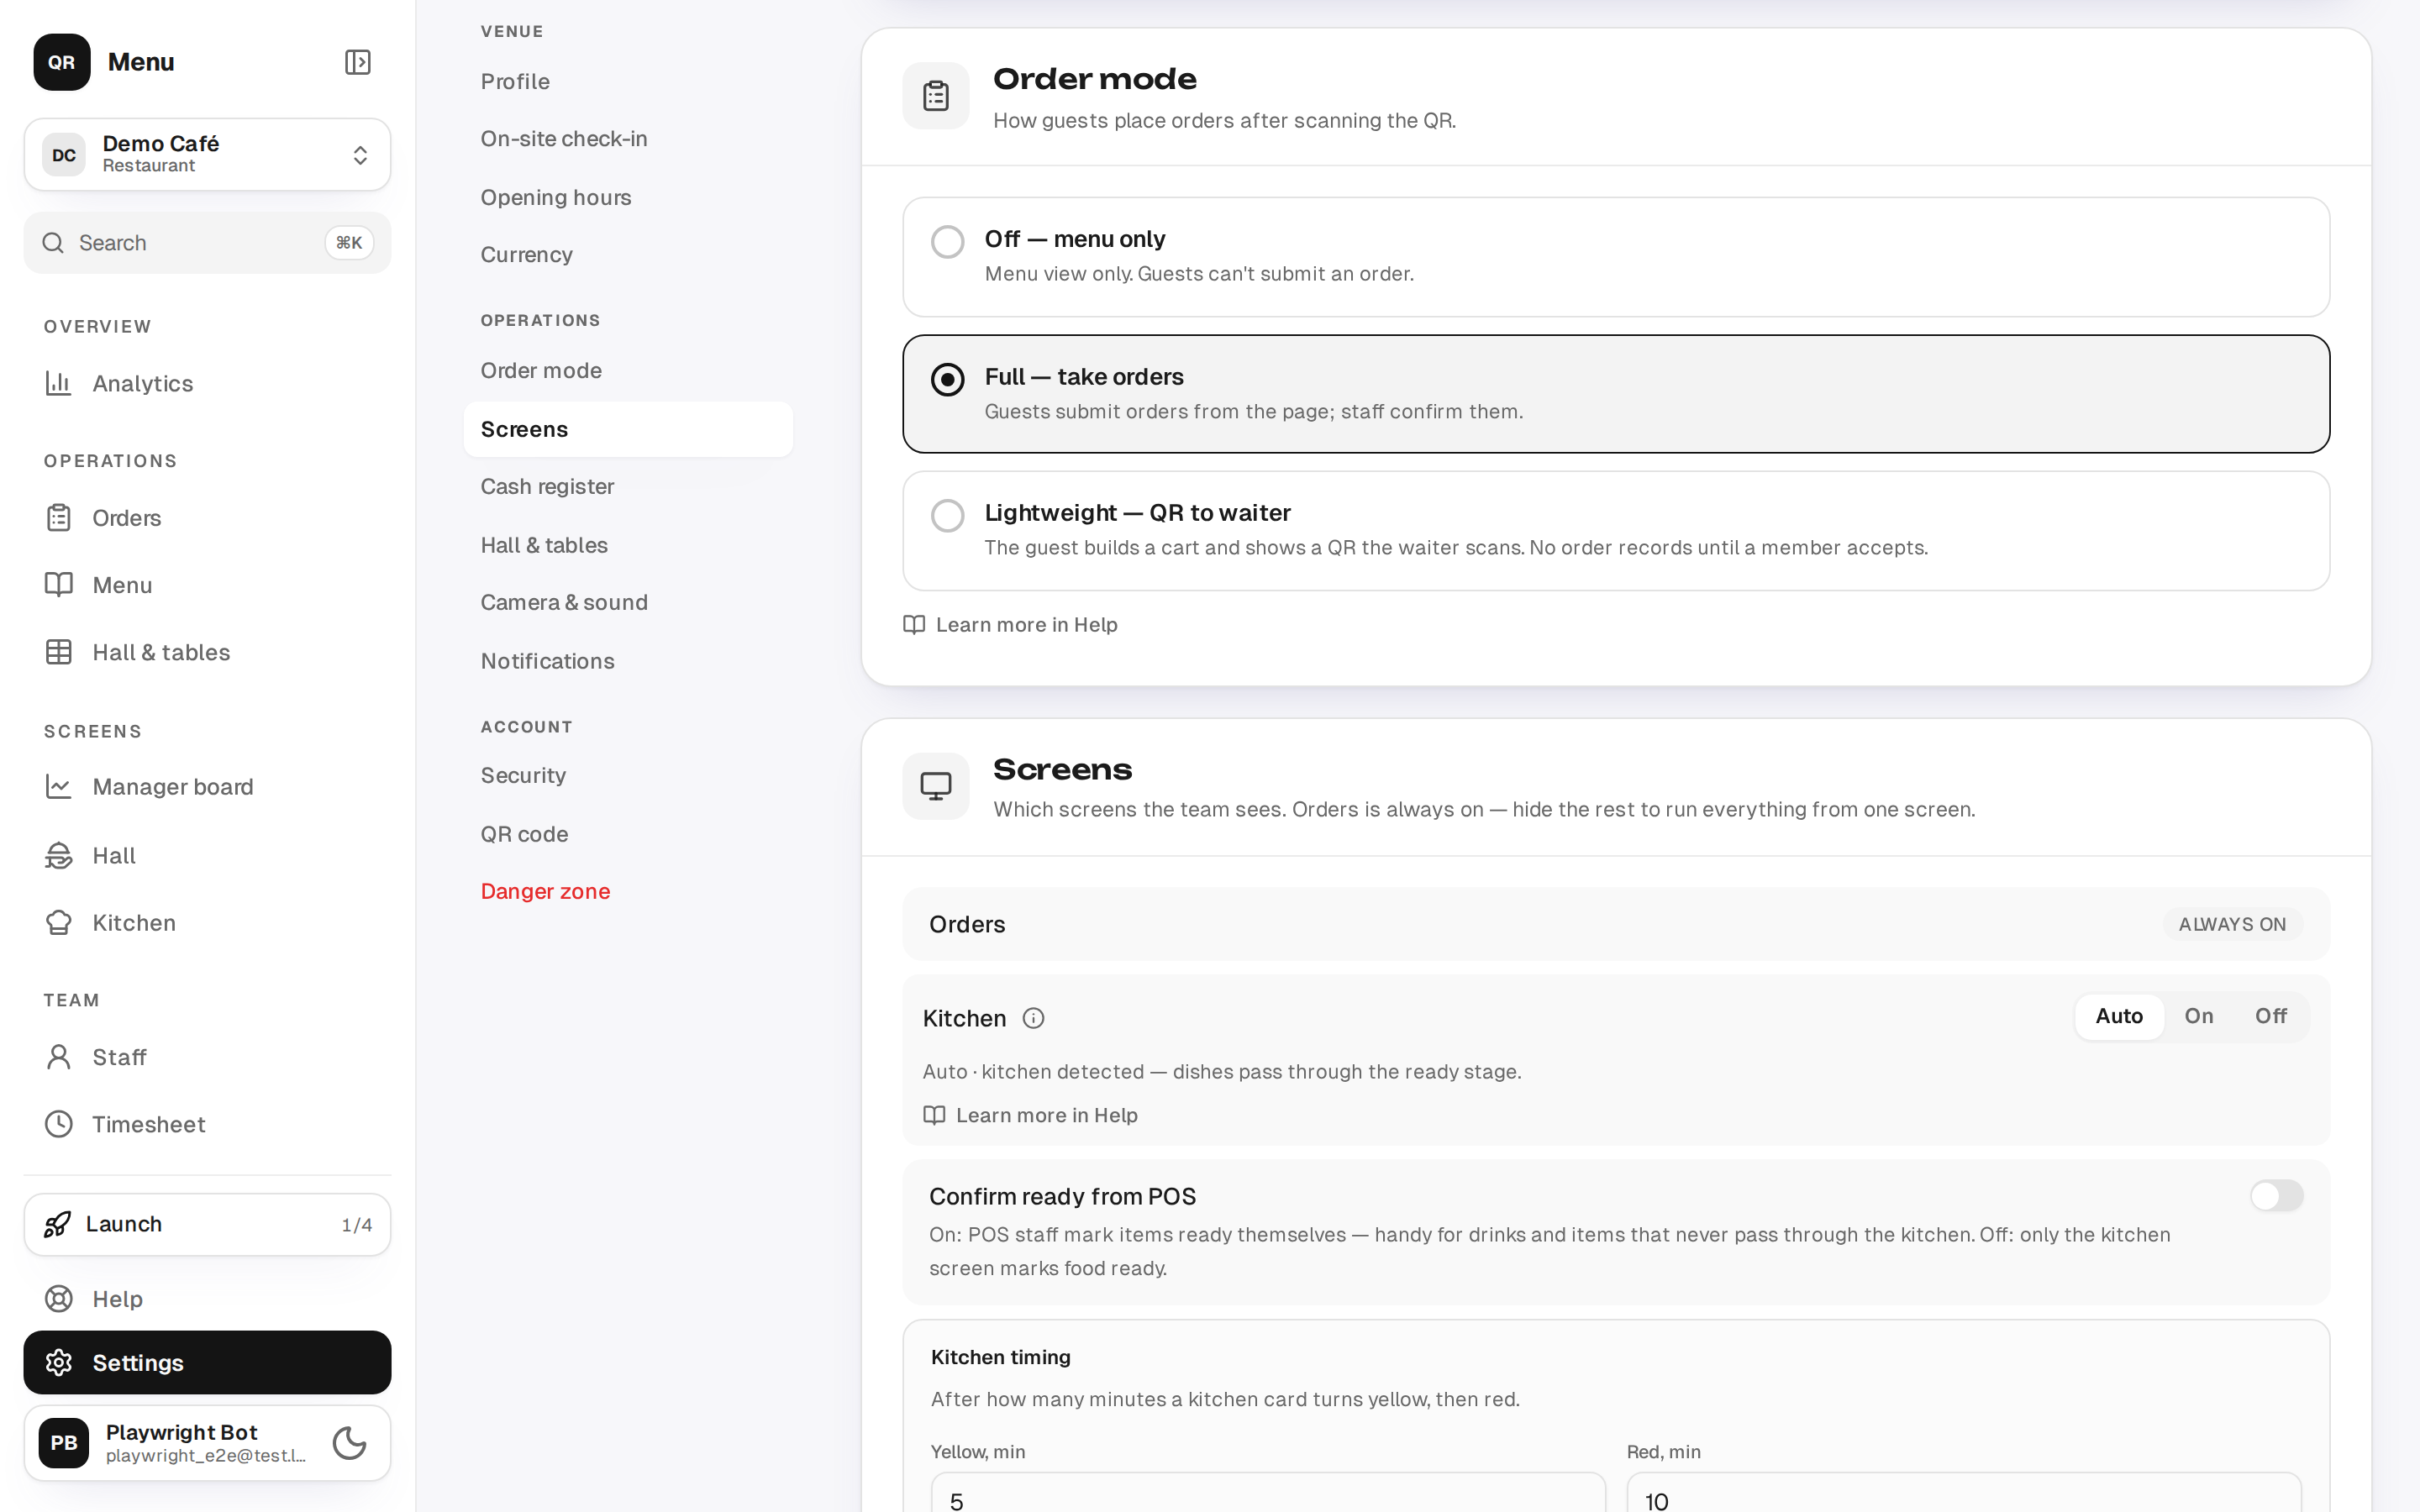Open the Order mode settings section
Image resolution: width=2420 pixels, height=1512 pixels.
(x=628, y=370)
